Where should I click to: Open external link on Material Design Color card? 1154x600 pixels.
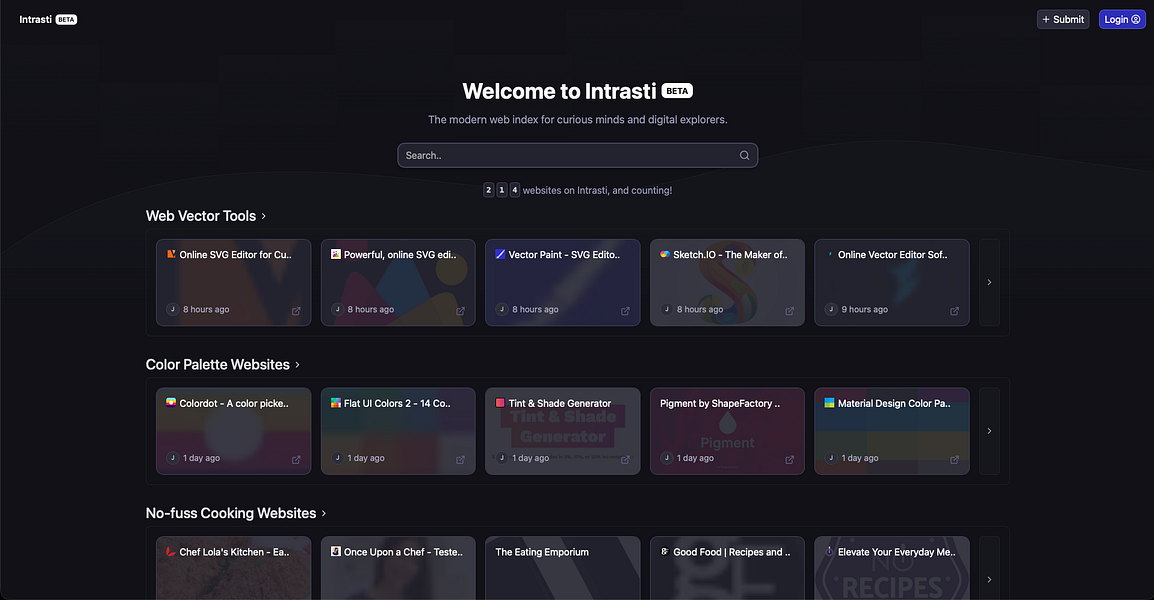click(954, 459)
